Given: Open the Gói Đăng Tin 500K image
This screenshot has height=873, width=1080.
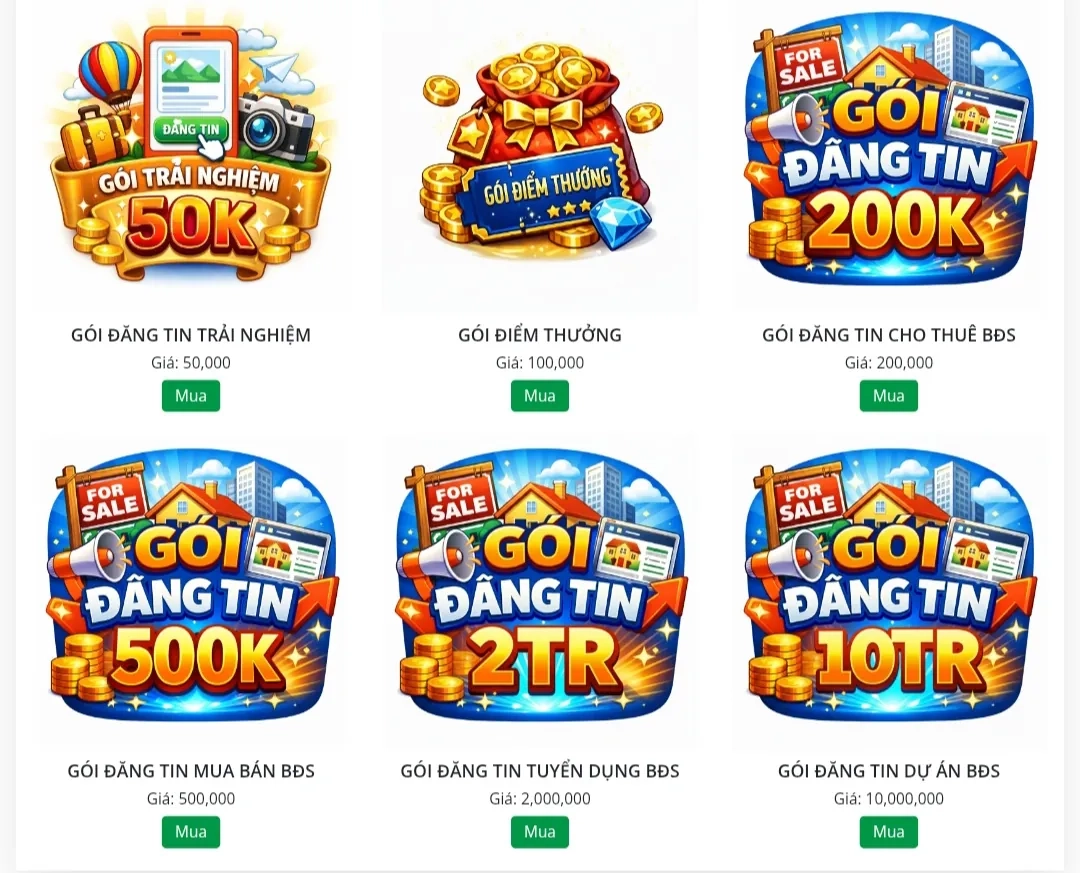Looking at the screenshot, I should coord(191,591).
